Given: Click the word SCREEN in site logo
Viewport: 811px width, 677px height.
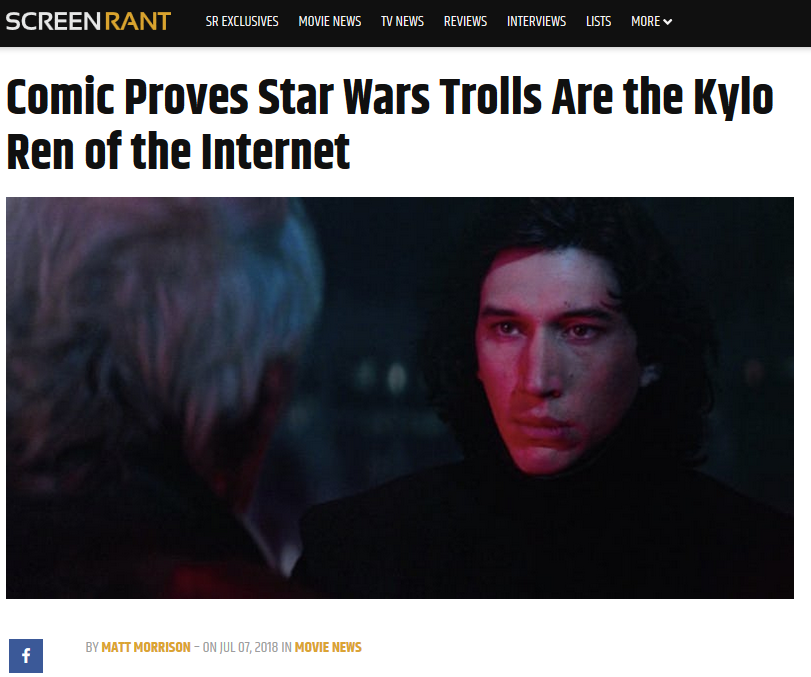Looking at the screenshot, I should tap(53, 21).
